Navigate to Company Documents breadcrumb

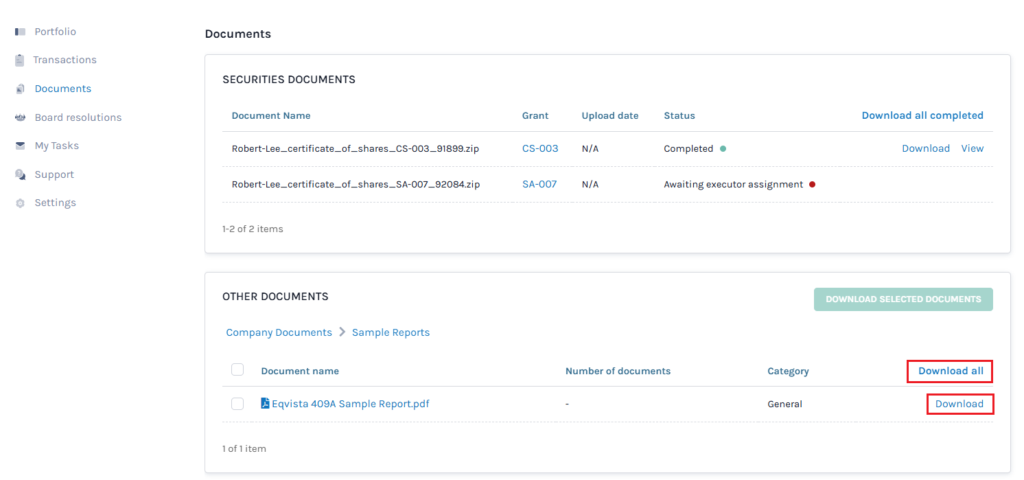click(x=279, y=333)
